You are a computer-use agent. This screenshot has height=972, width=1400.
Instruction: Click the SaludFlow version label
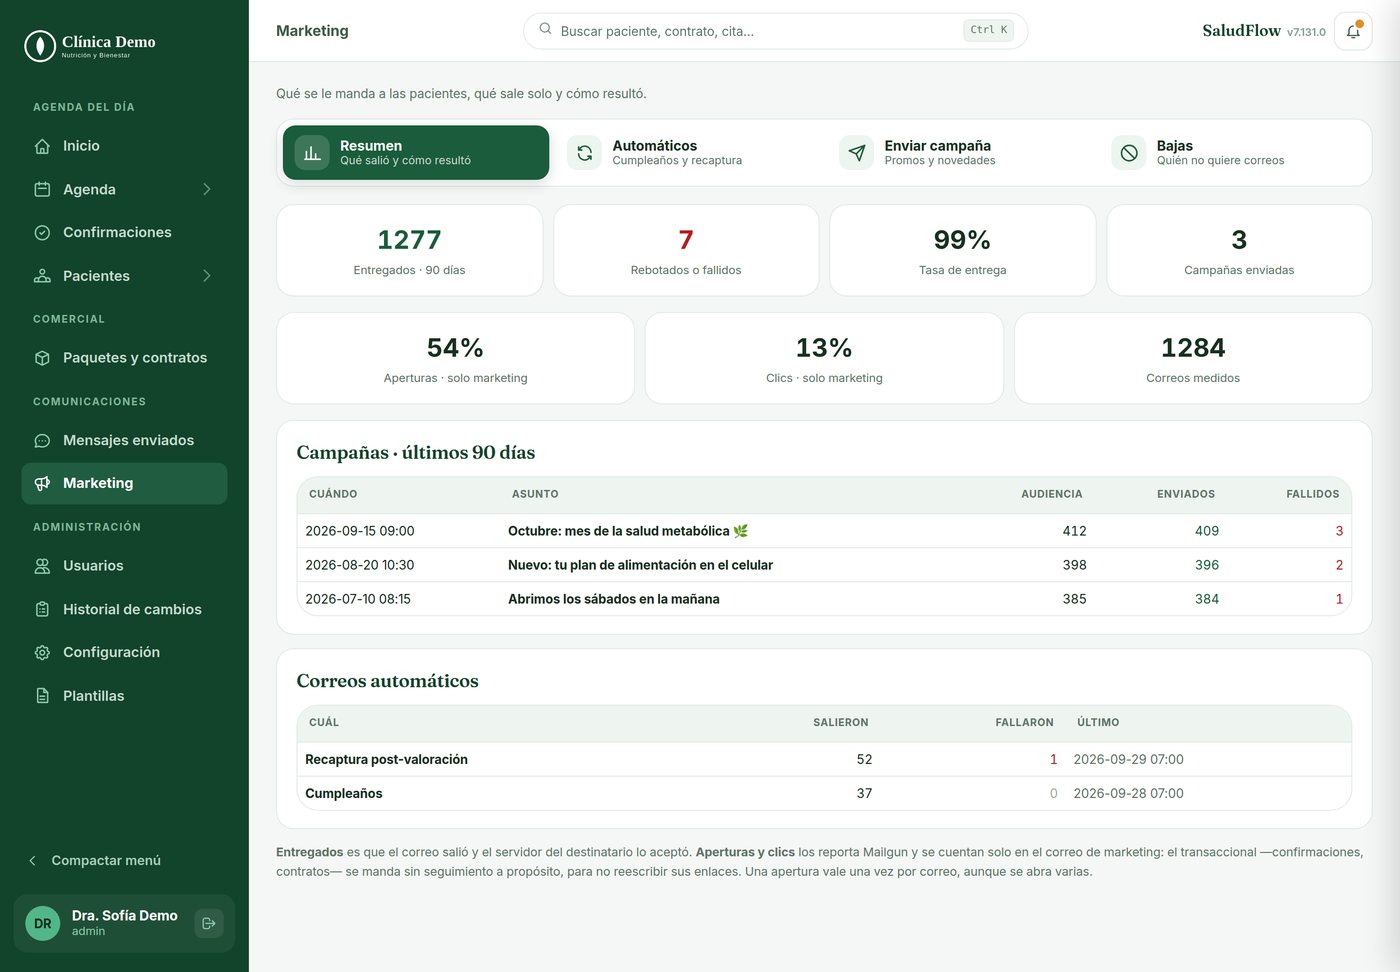[x=1306, y=32]
